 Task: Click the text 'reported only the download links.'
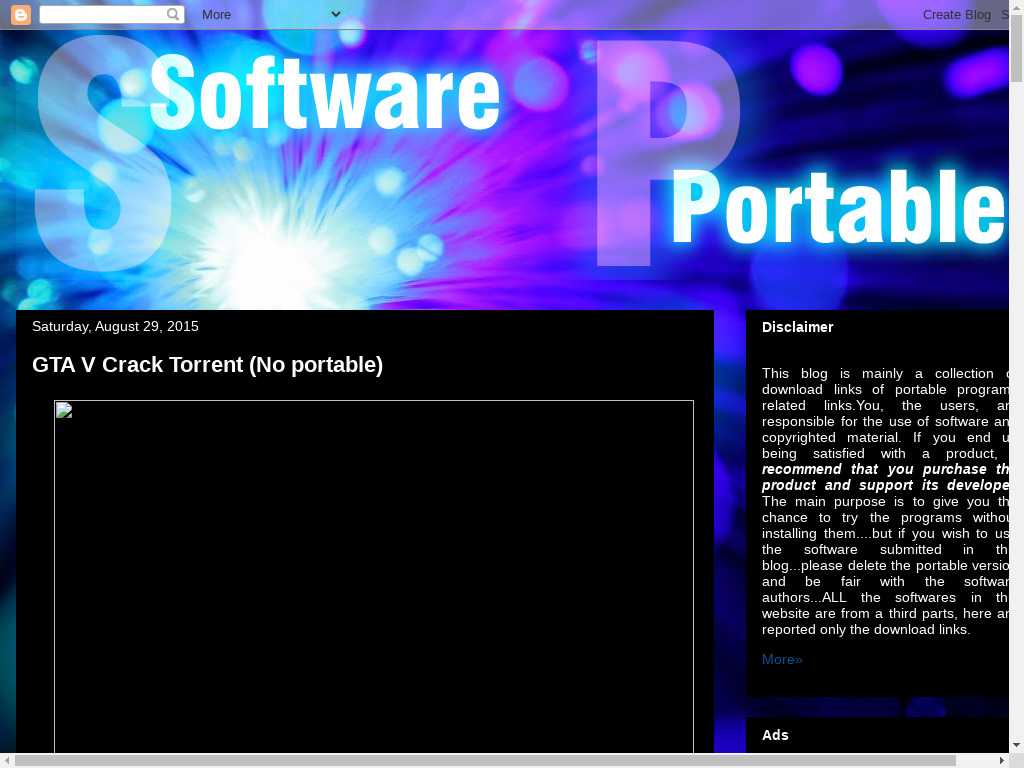click(866, 630)
